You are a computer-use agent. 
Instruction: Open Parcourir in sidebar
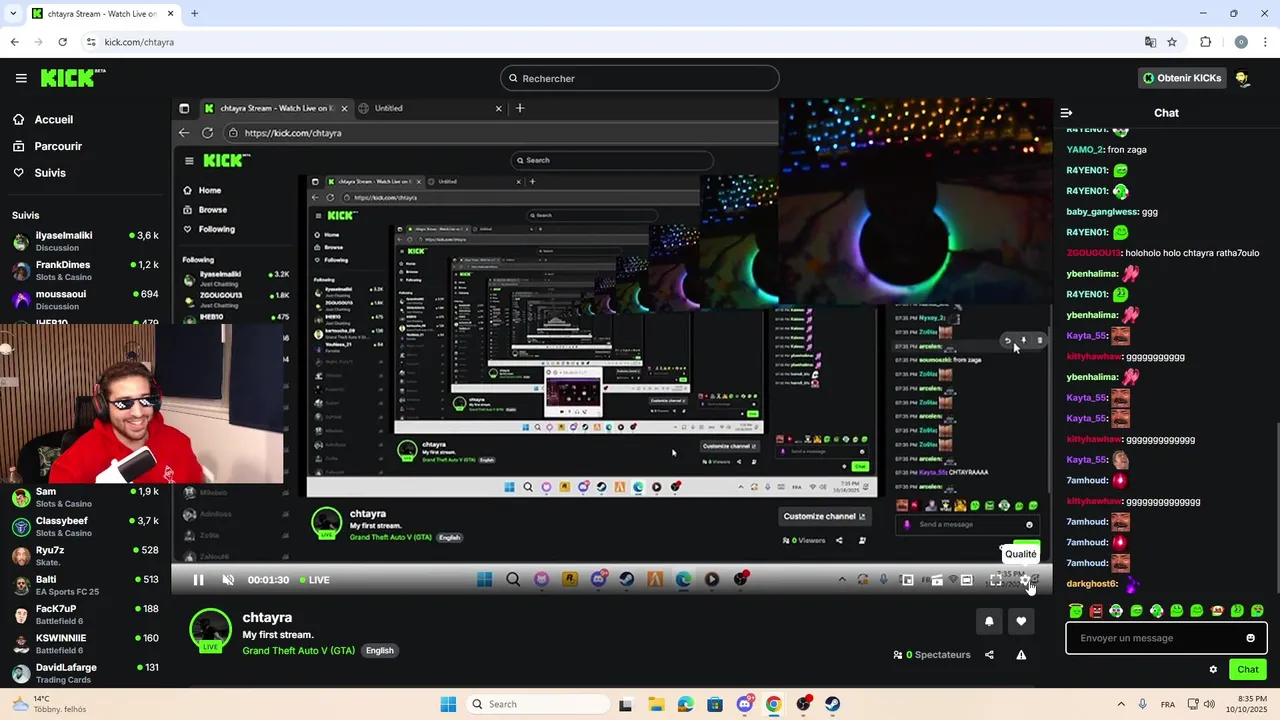[x=47, y=146]
